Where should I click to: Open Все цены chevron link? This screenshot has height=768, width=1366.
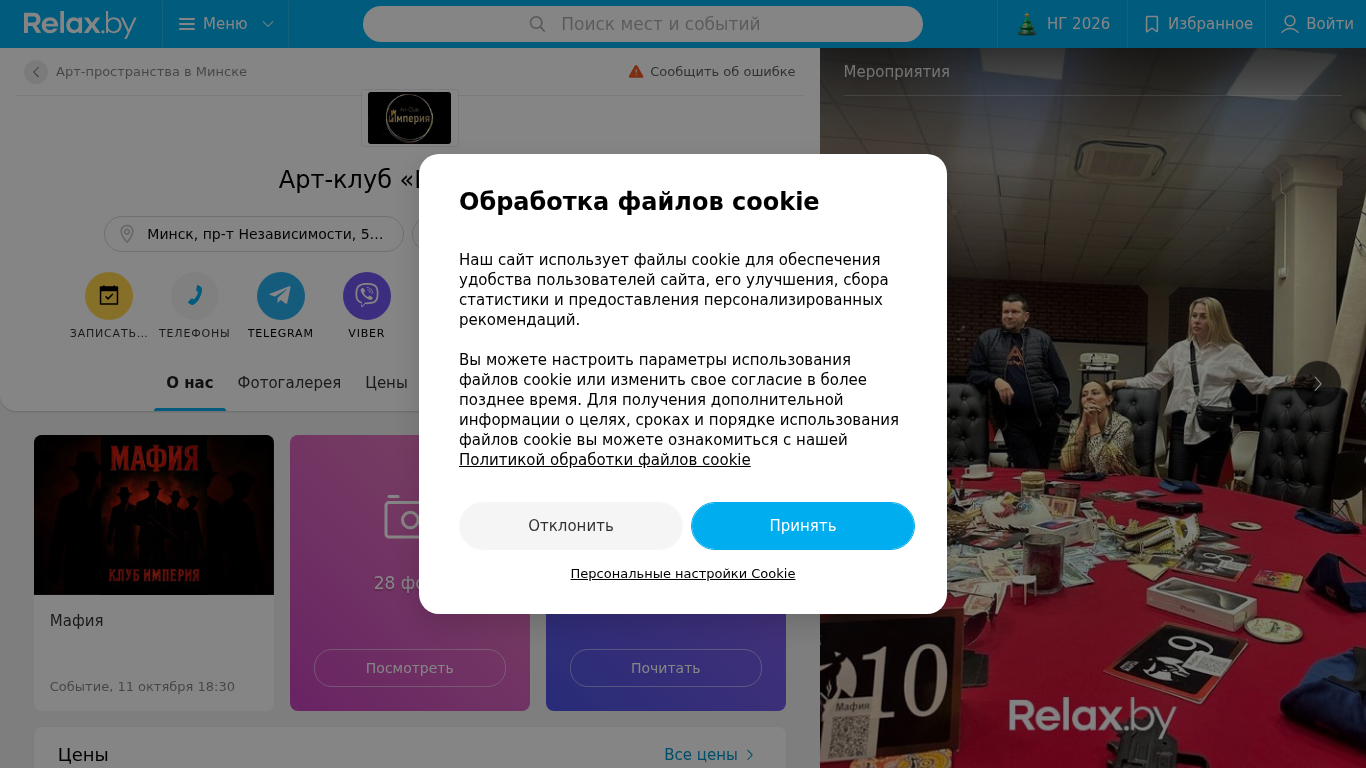pos(709,755)
